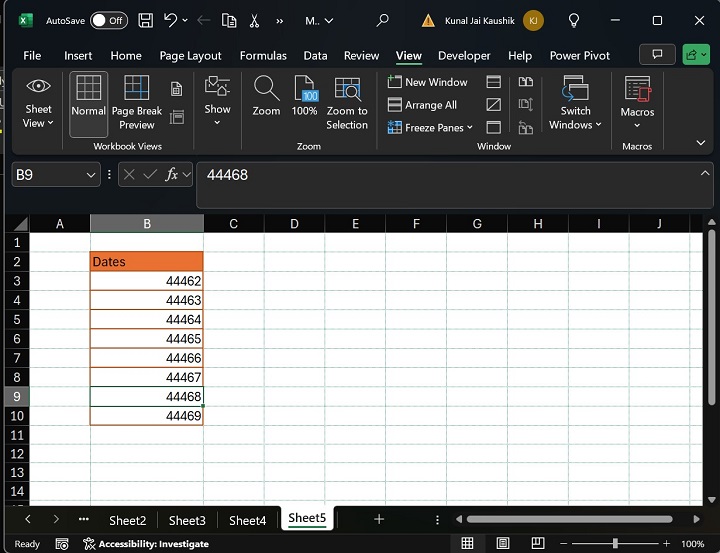Click the Save icon in title bar
The image size is (720, 553).
(x=146, y=20)
